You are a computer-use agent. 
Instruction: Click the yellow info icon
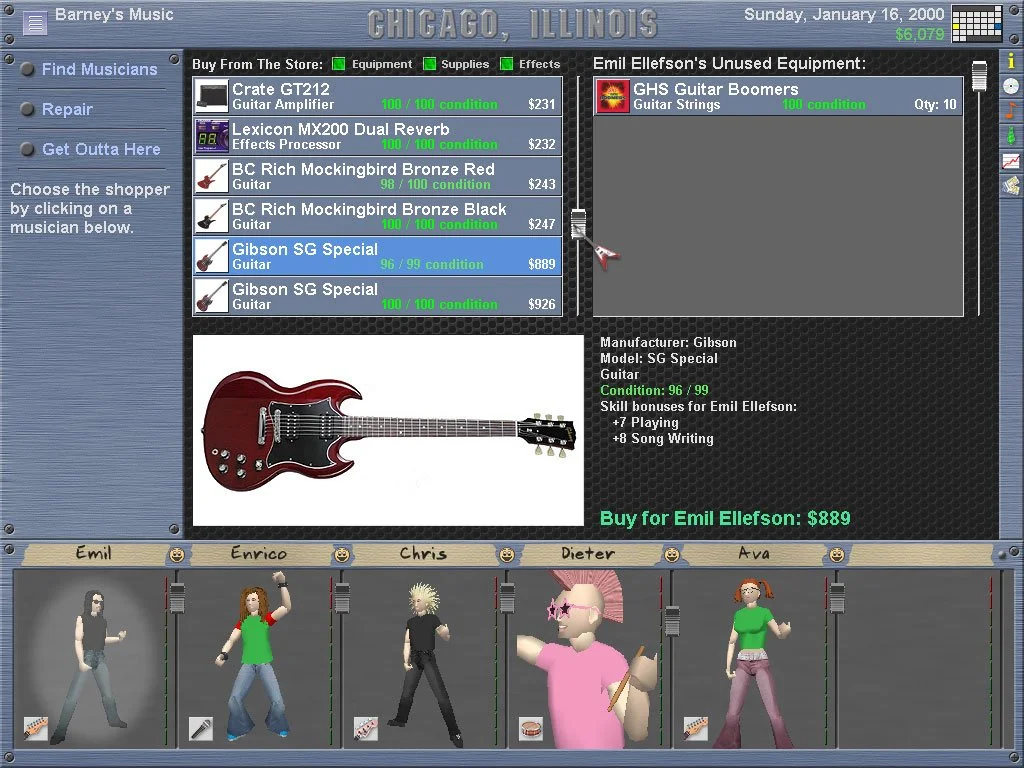[1011, 61]
